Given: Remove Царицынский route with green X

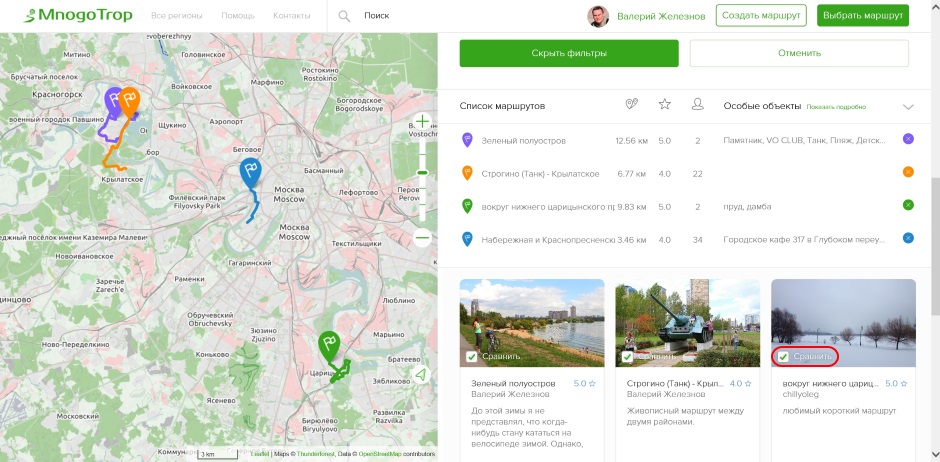Looking at the screenshot, I should click(x=908, y=205).
